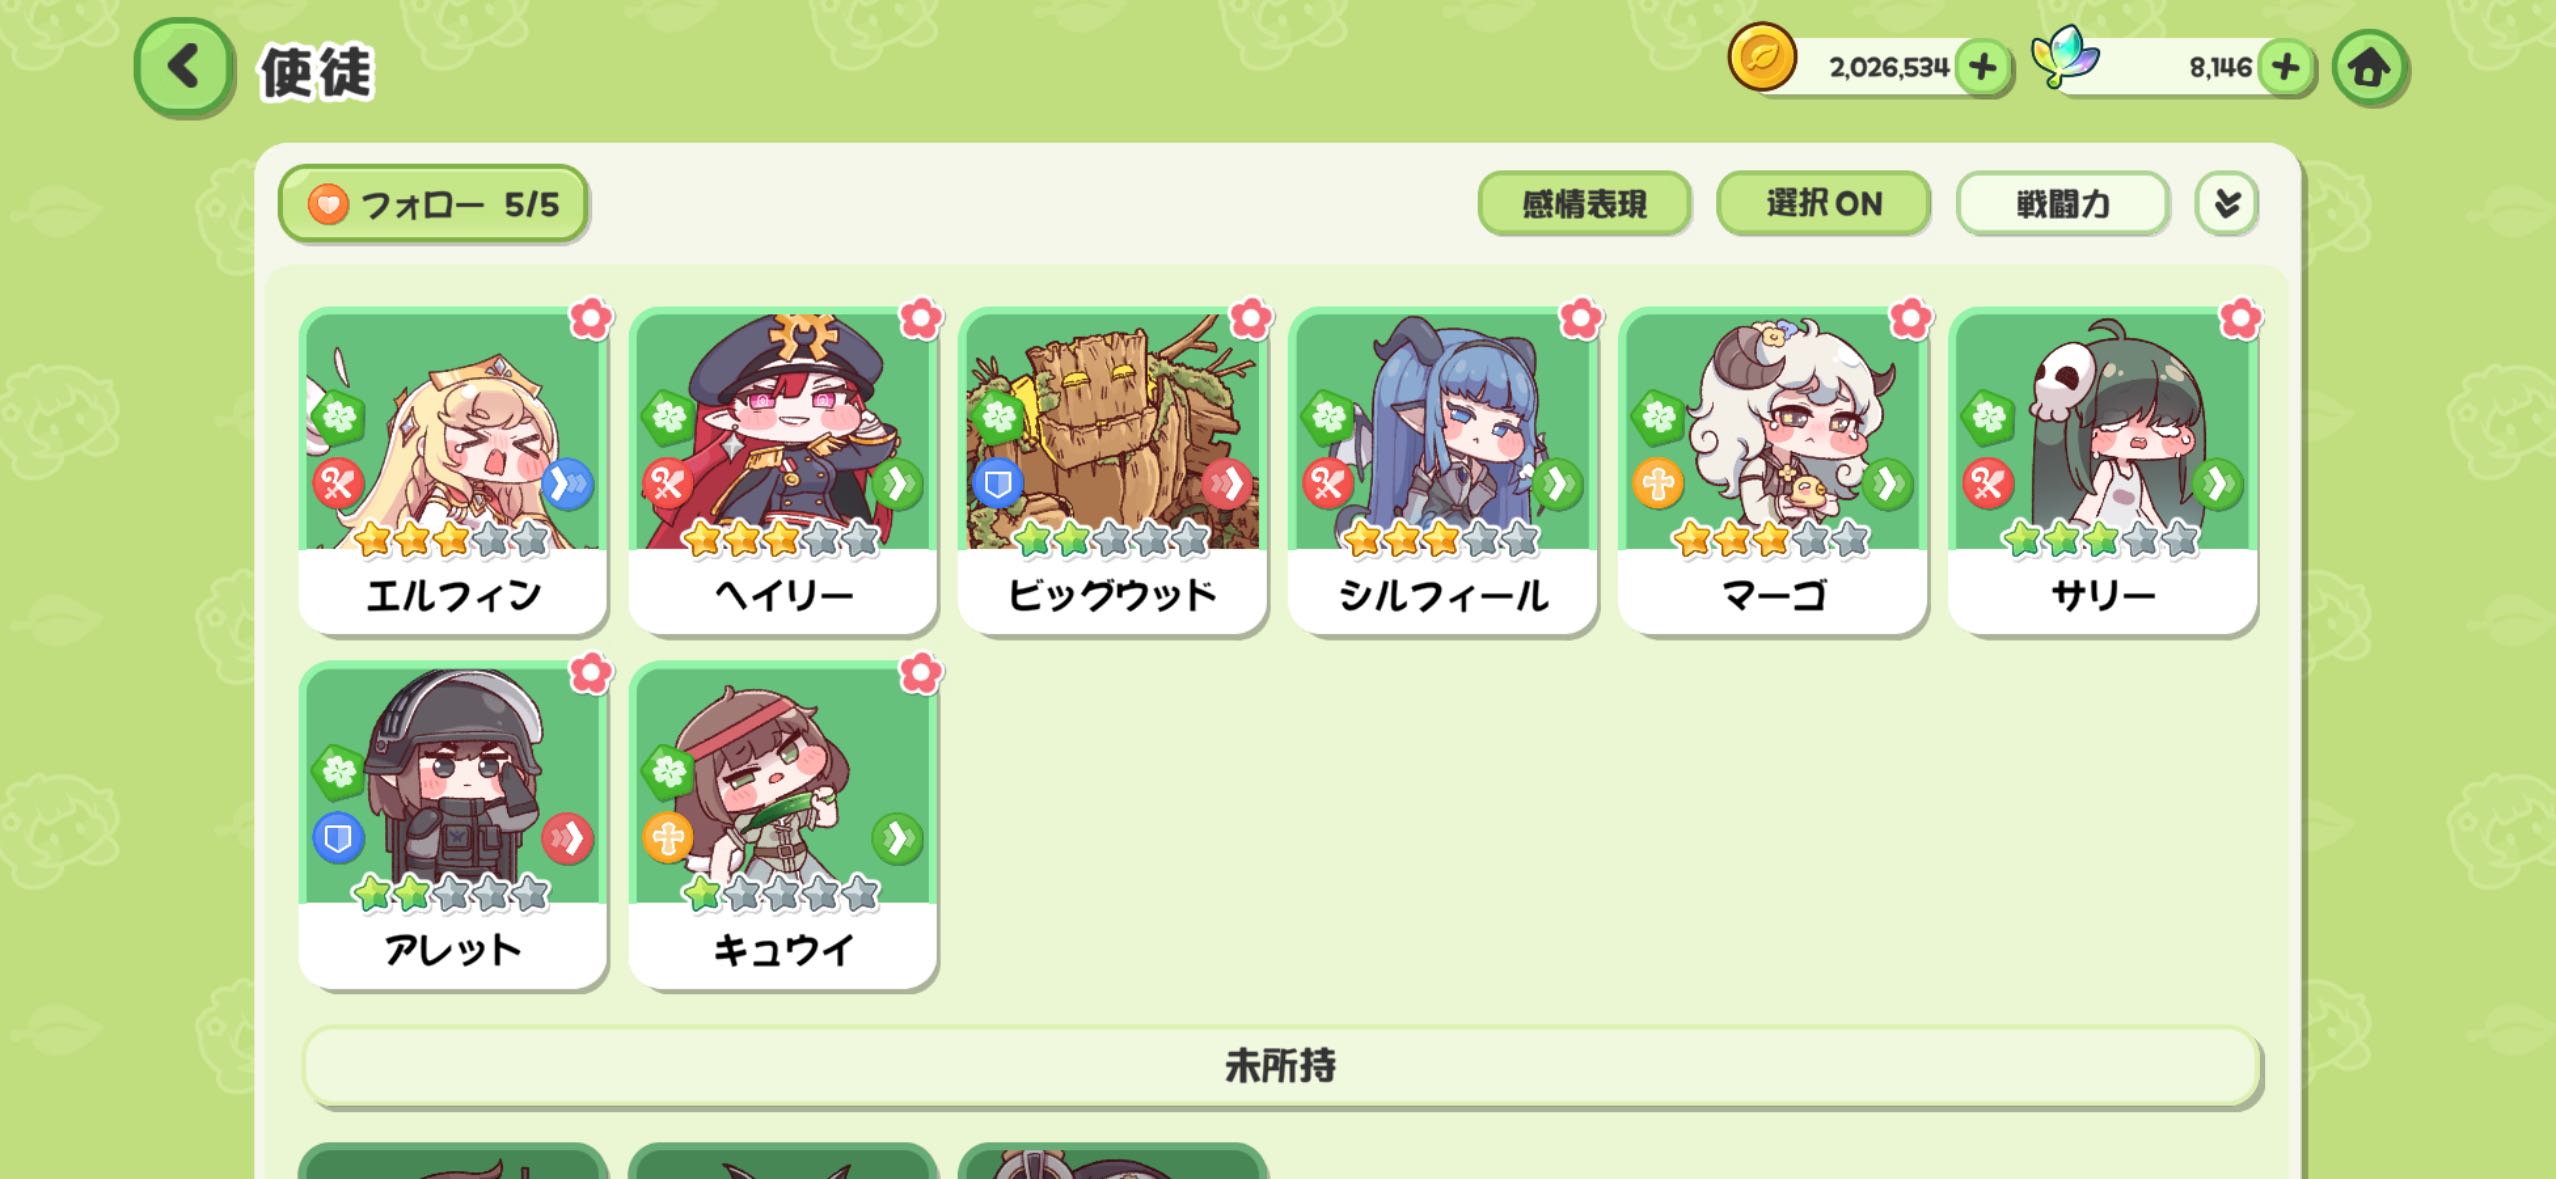
Task: Open the アレット character card
Action: click(453, 825)
